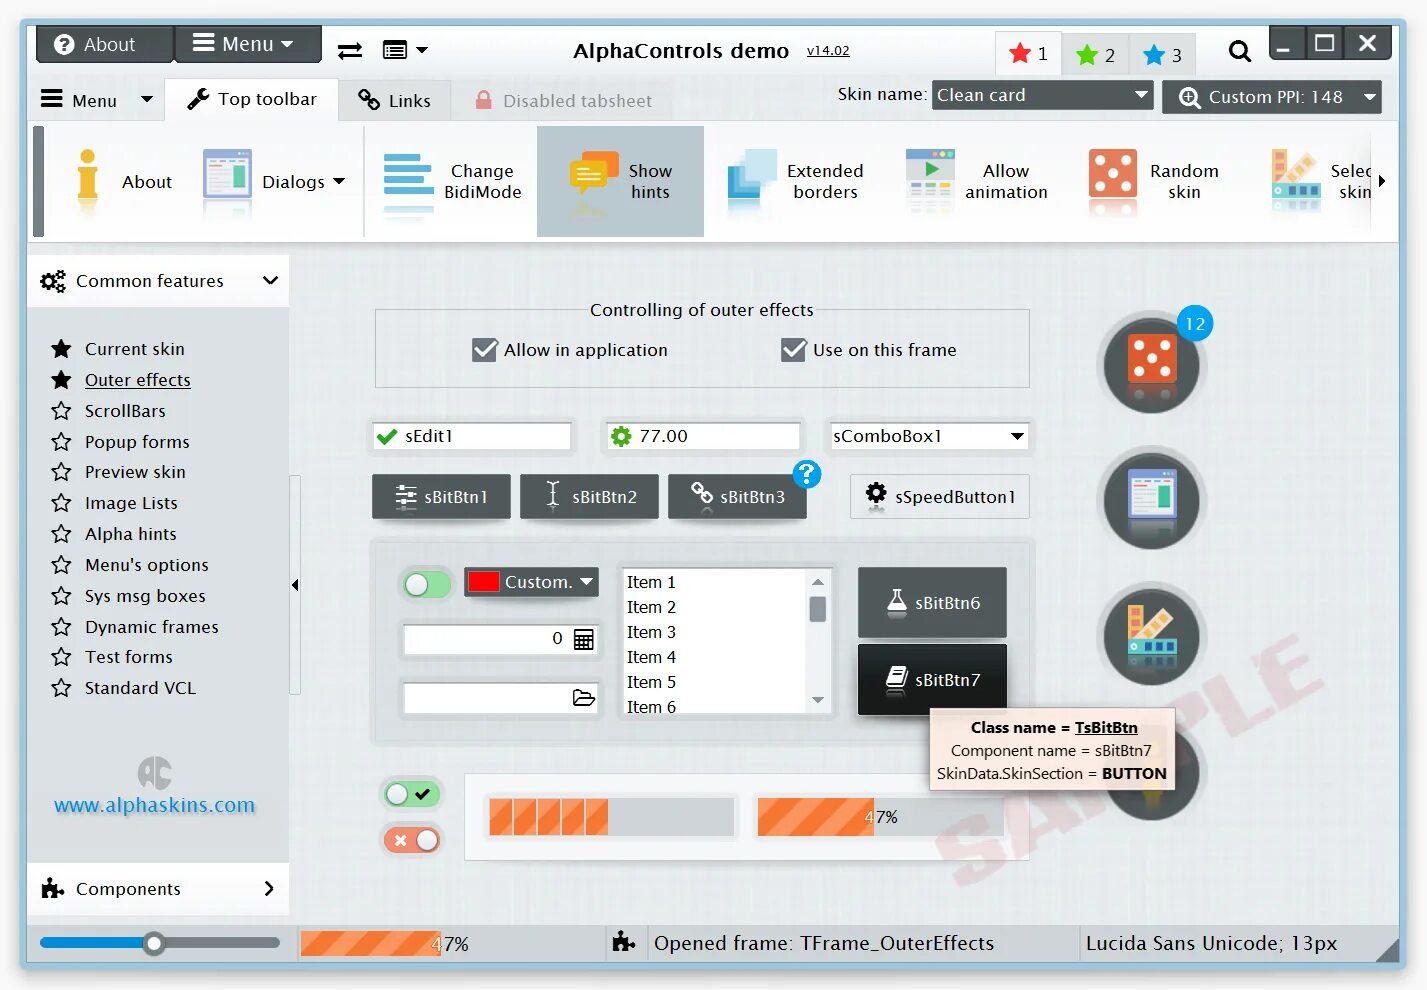The image size is (1427, 990).
Task: Click the left arrow panel splitter handle
Action: 295,585
